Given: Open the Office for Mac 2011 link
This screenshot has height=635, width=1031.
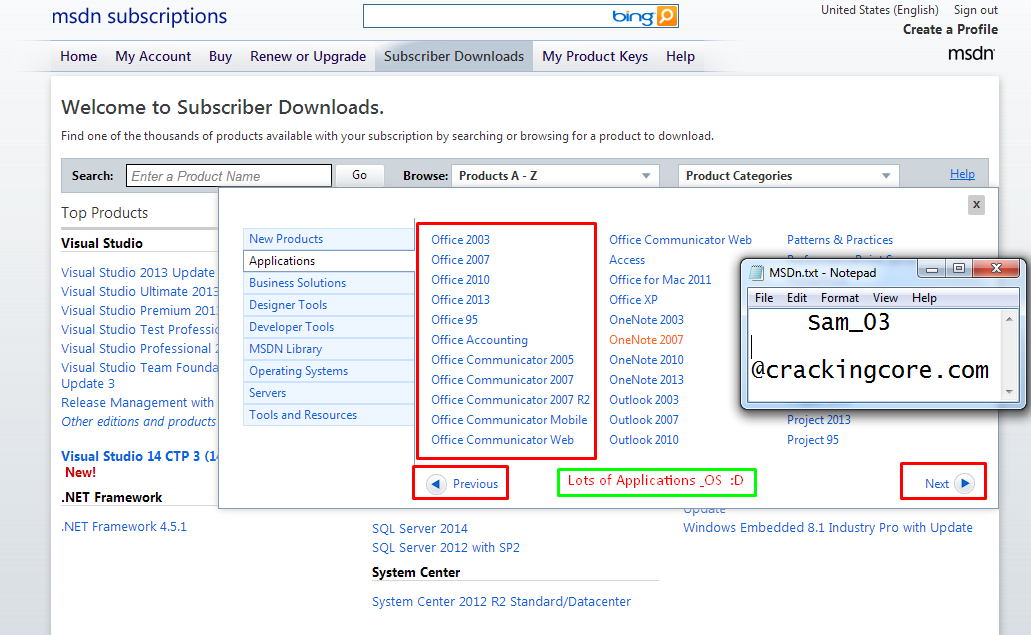Looking at the screenshot, I should pyautogui.click(x=660, y=280).
